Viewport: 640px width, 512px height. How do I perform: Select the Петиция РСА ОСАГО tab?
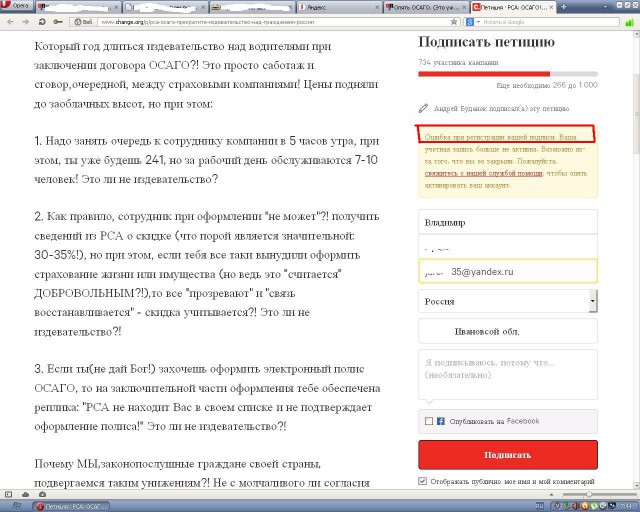click(x=513, y=7)
